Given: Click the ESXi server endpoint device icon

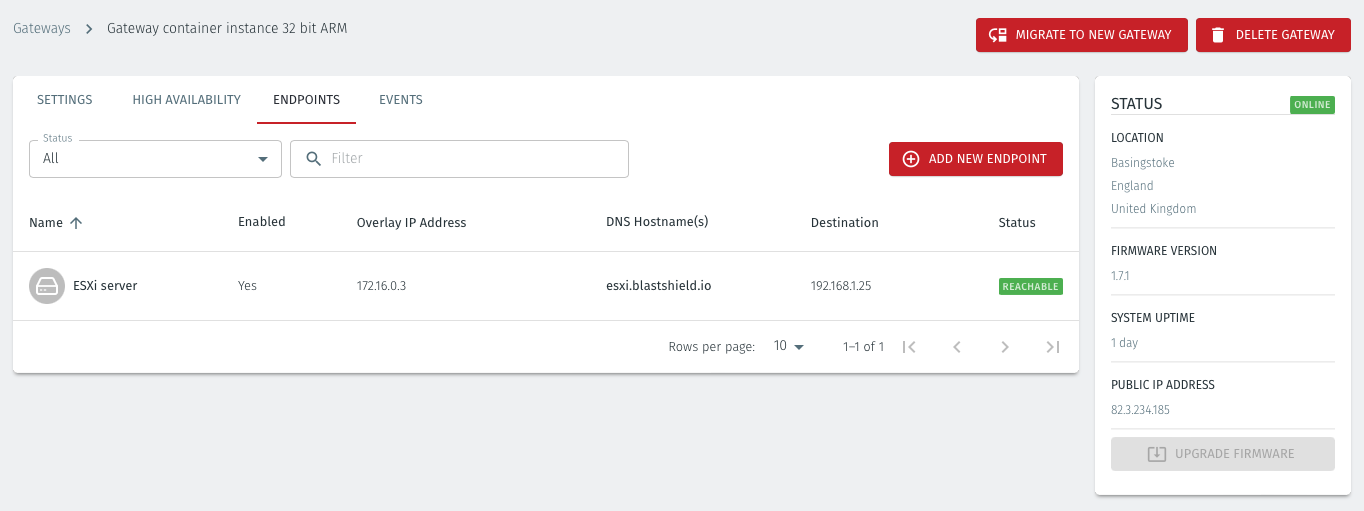Looking at the screenshot, I should tap(47, 286).
